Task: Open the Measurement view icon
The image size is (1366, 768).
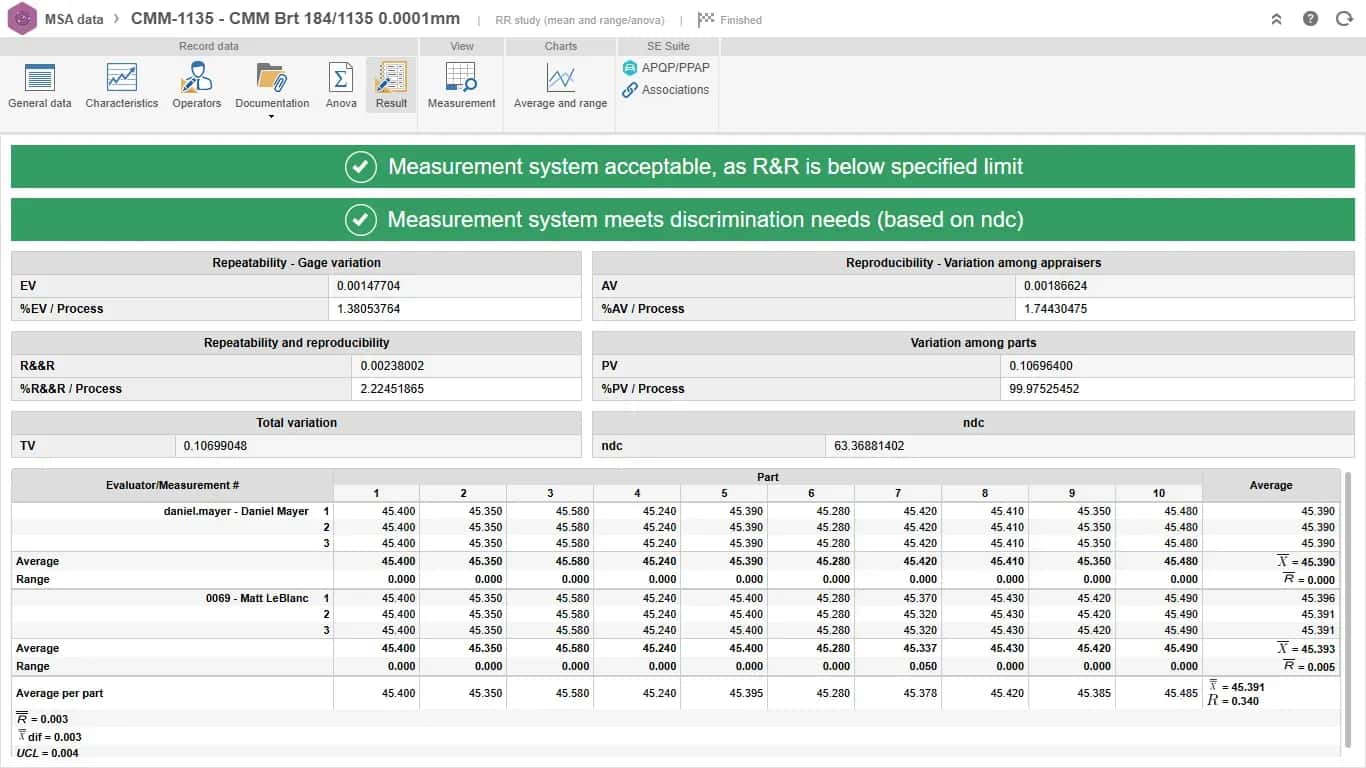Action: pyautogui.click(x=462, y=85)
